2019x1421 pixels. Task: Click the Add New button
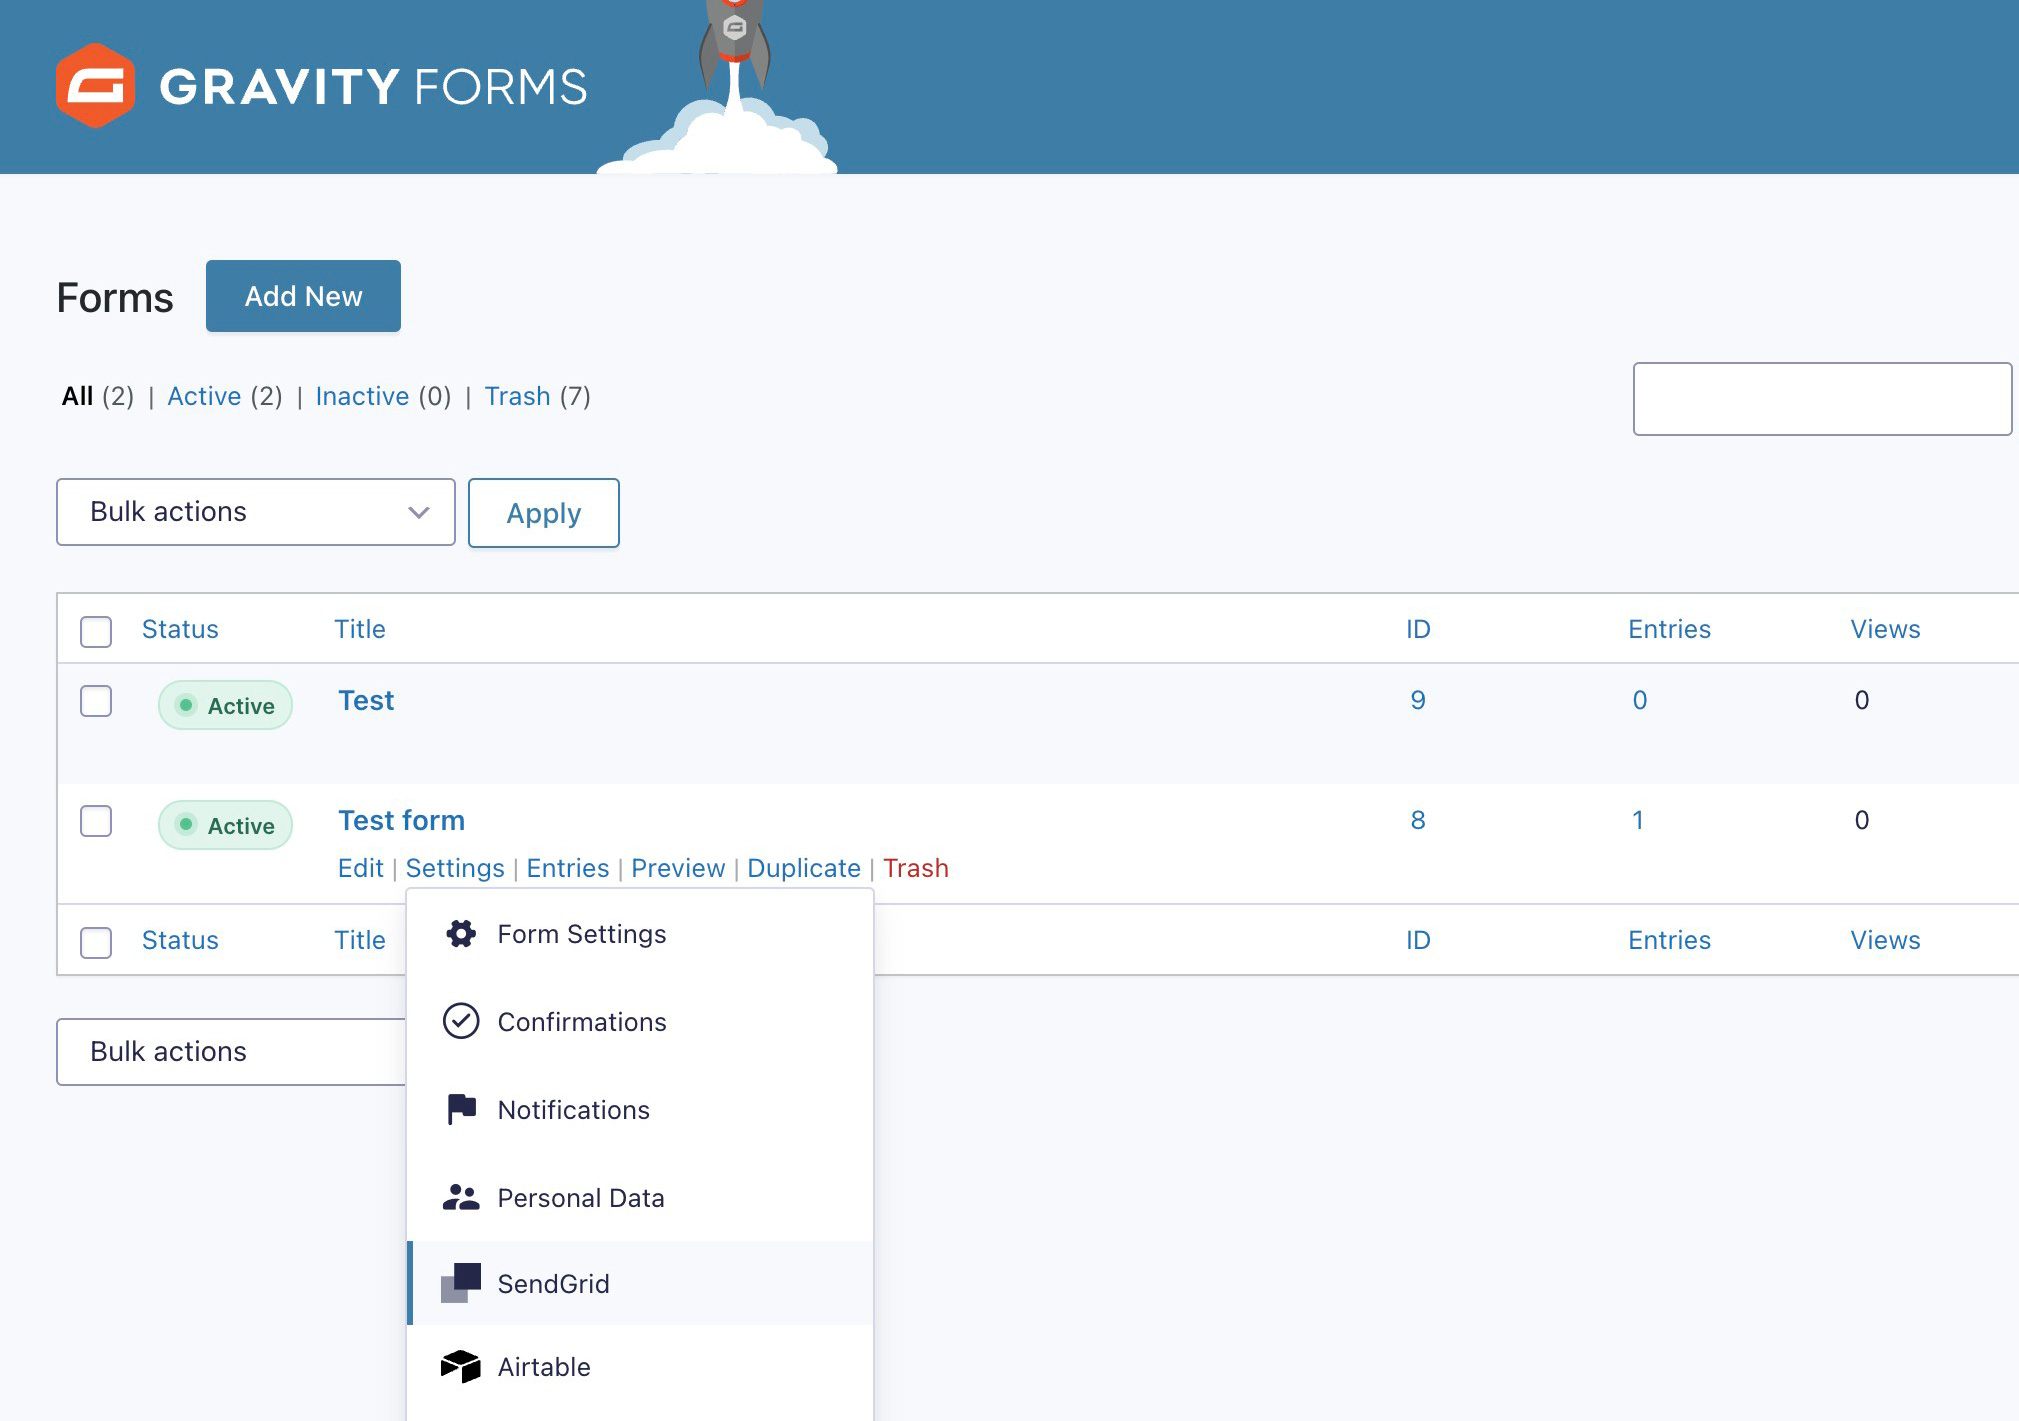303,295
